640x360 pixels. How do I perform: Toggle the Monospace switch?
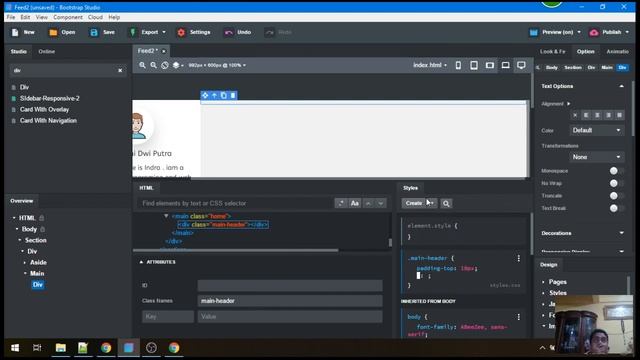point(616,171)
